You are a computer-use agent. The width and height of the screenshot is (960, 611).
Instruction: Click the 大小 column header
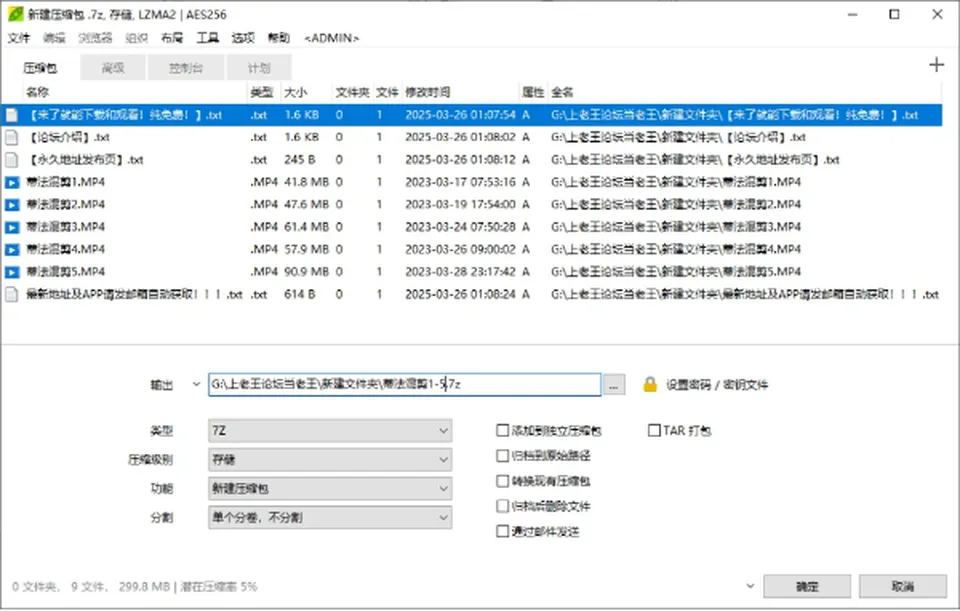point(295,92)
